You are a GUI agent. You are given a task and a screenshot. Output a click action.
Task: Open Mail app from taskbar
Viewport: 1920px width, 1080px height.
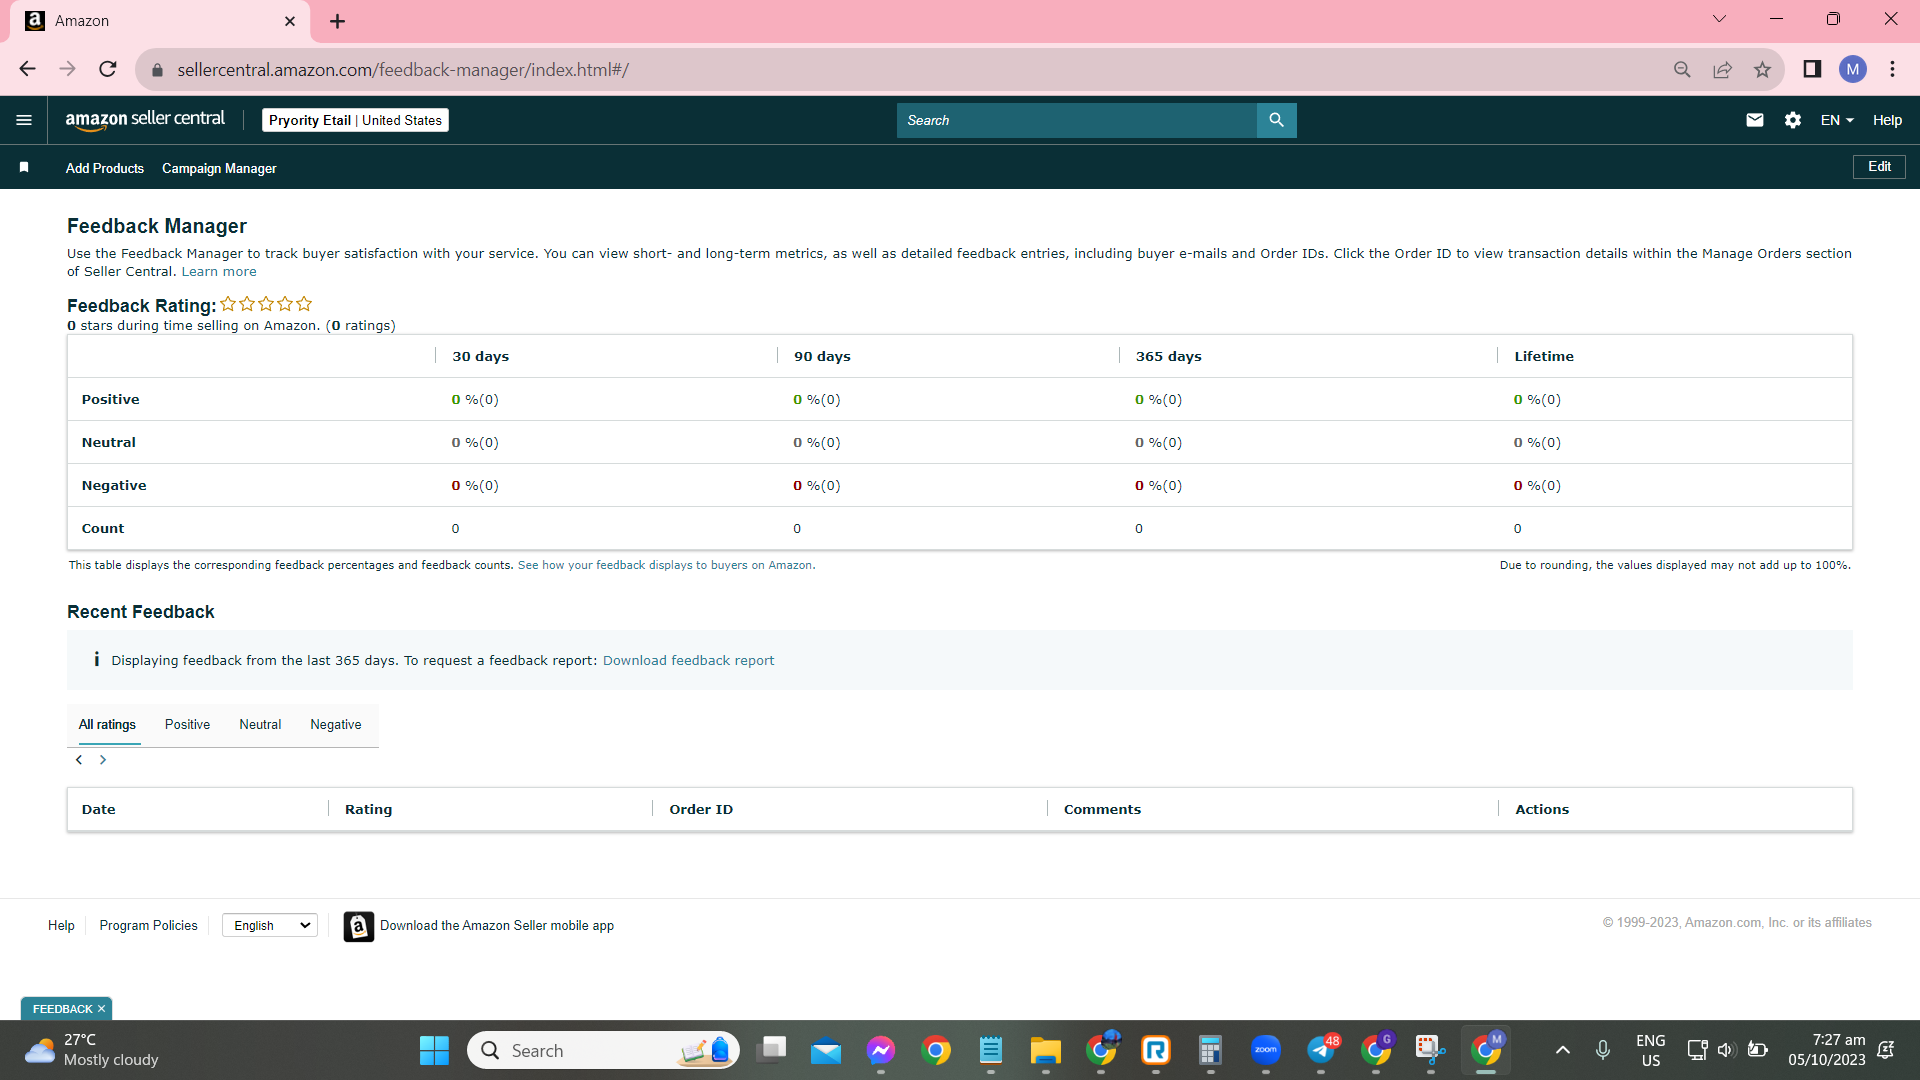826,1050
